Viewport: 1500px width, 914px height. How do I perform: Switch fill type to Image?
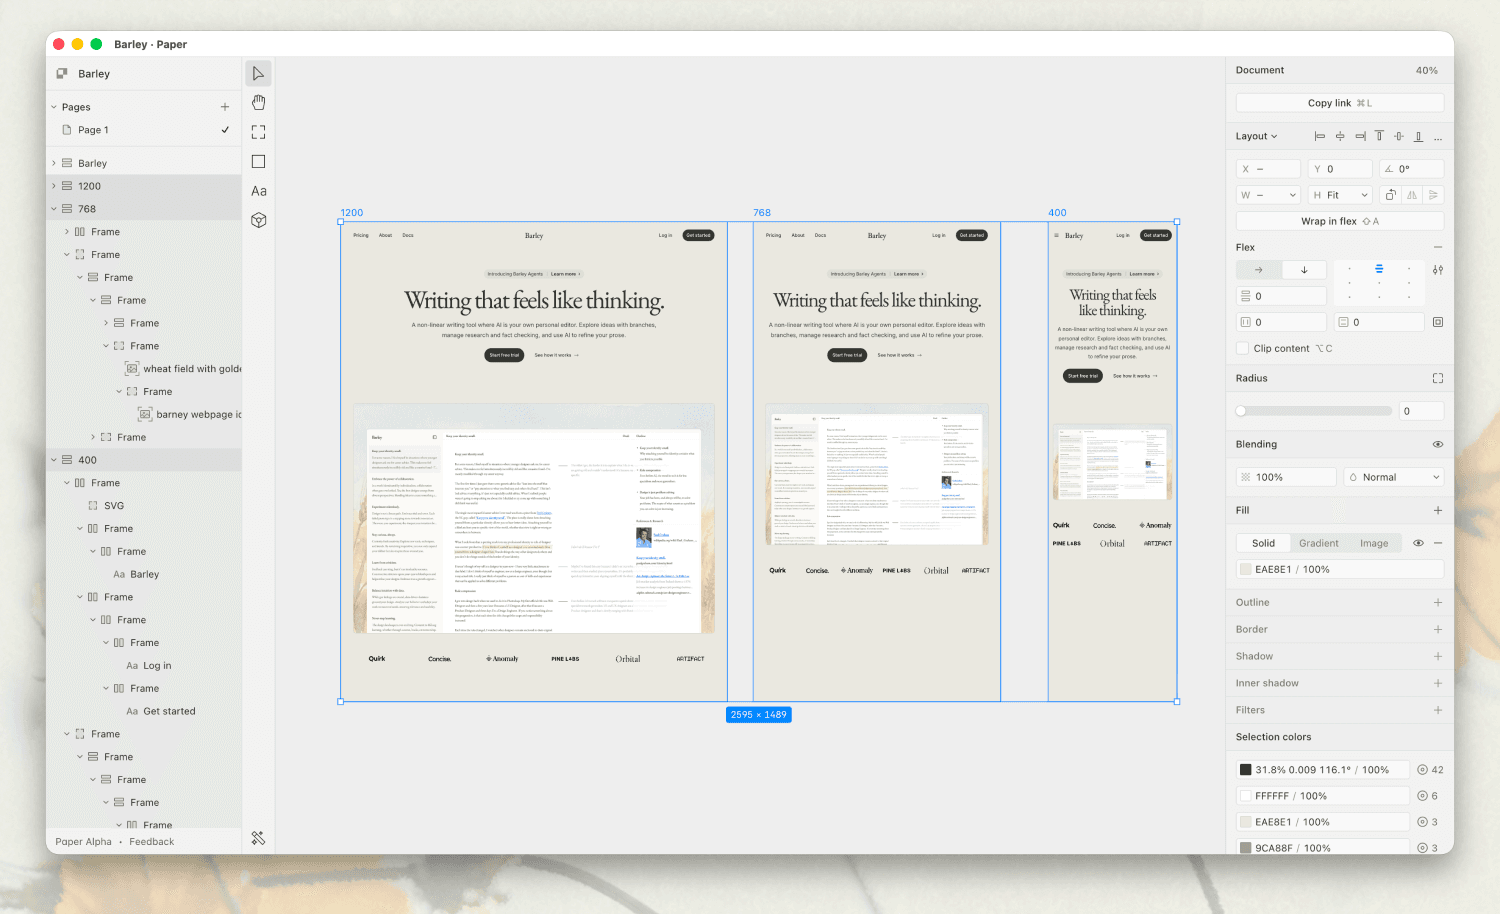[1373, 543]
